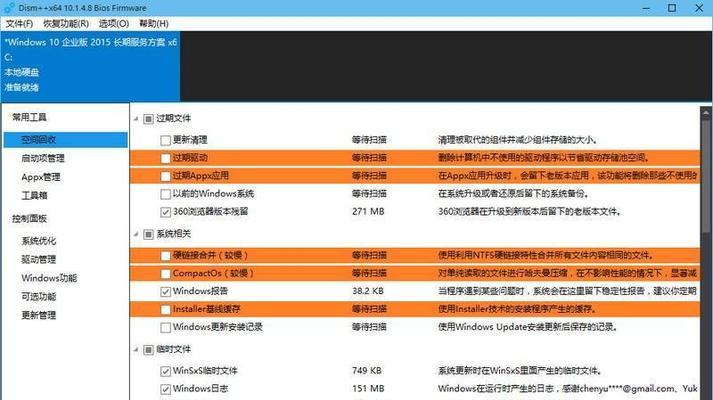The image size is (713, 400).
Task: Select the Windows 10 企业版 system image tile
Action: pos(90,66)
